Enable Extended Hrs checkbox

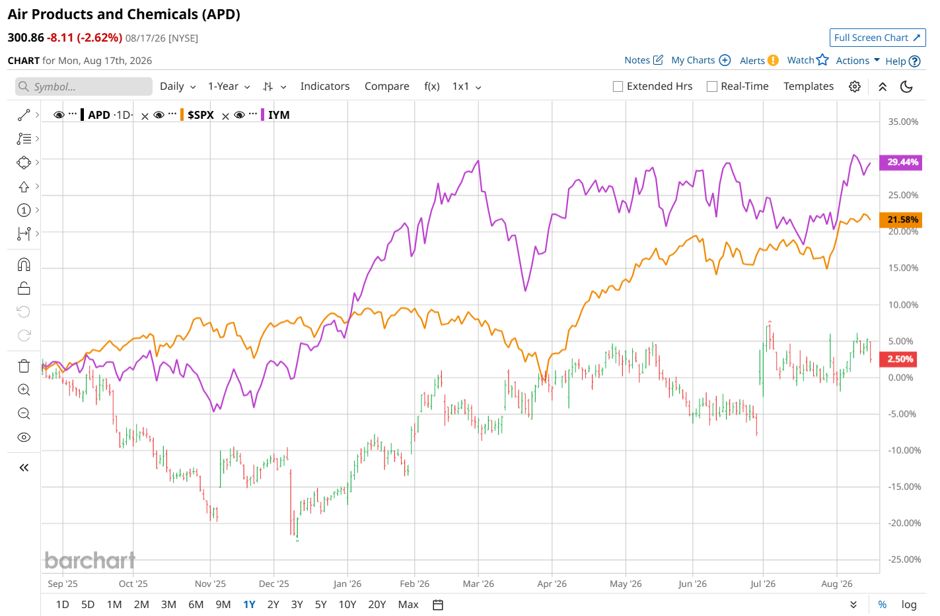617,86
